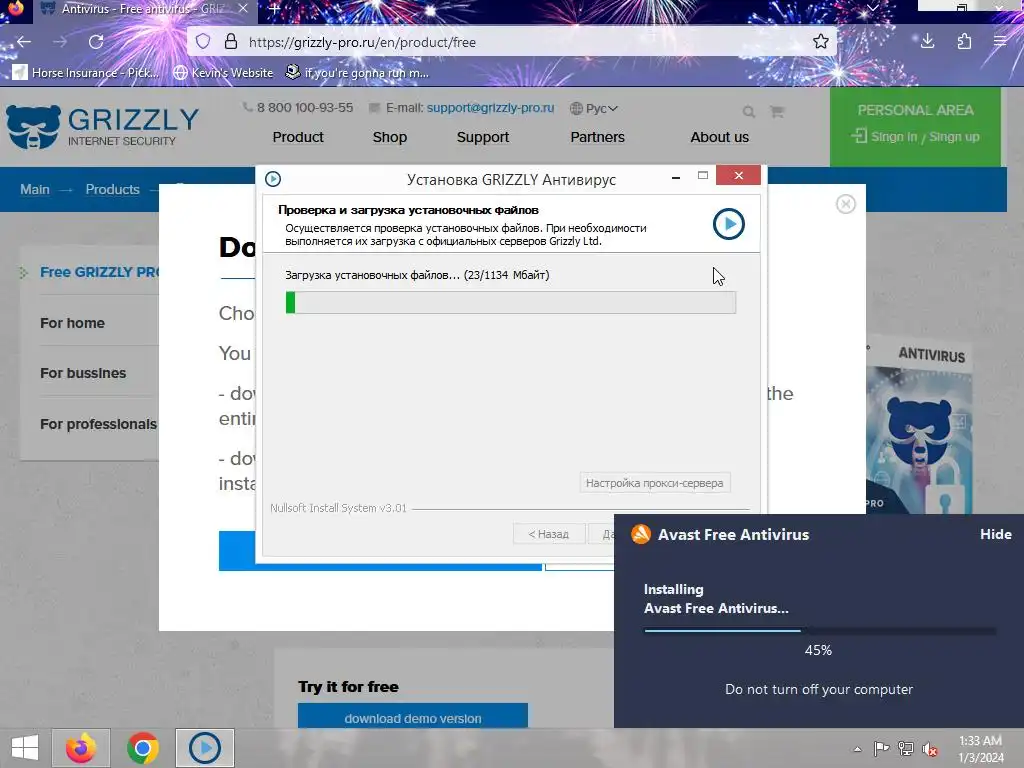The width and height of the screenshot is (1024, 768).
Task: Open the Horse Insurance bookmark
Action: (x=86, y=72)
